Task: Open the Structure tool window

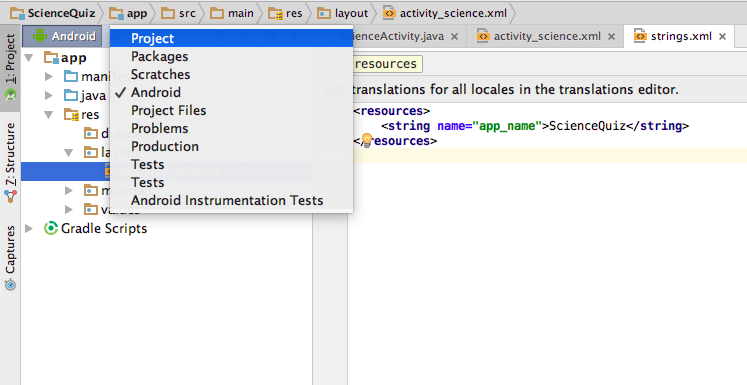Action: 10,161
